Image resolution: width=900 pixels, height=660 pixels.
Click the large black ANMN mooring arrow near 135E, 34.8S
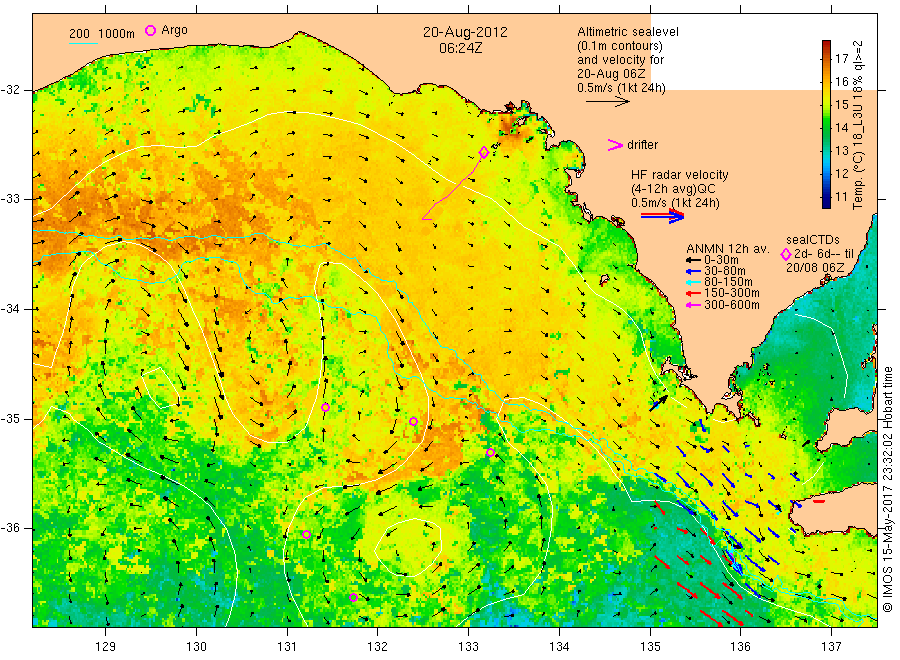(658, 402)
